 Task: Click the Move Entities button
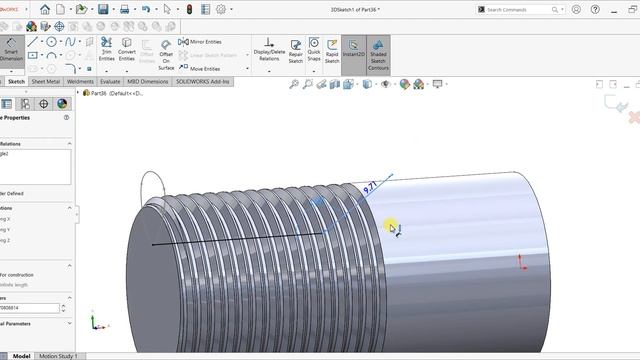point(200,69)
